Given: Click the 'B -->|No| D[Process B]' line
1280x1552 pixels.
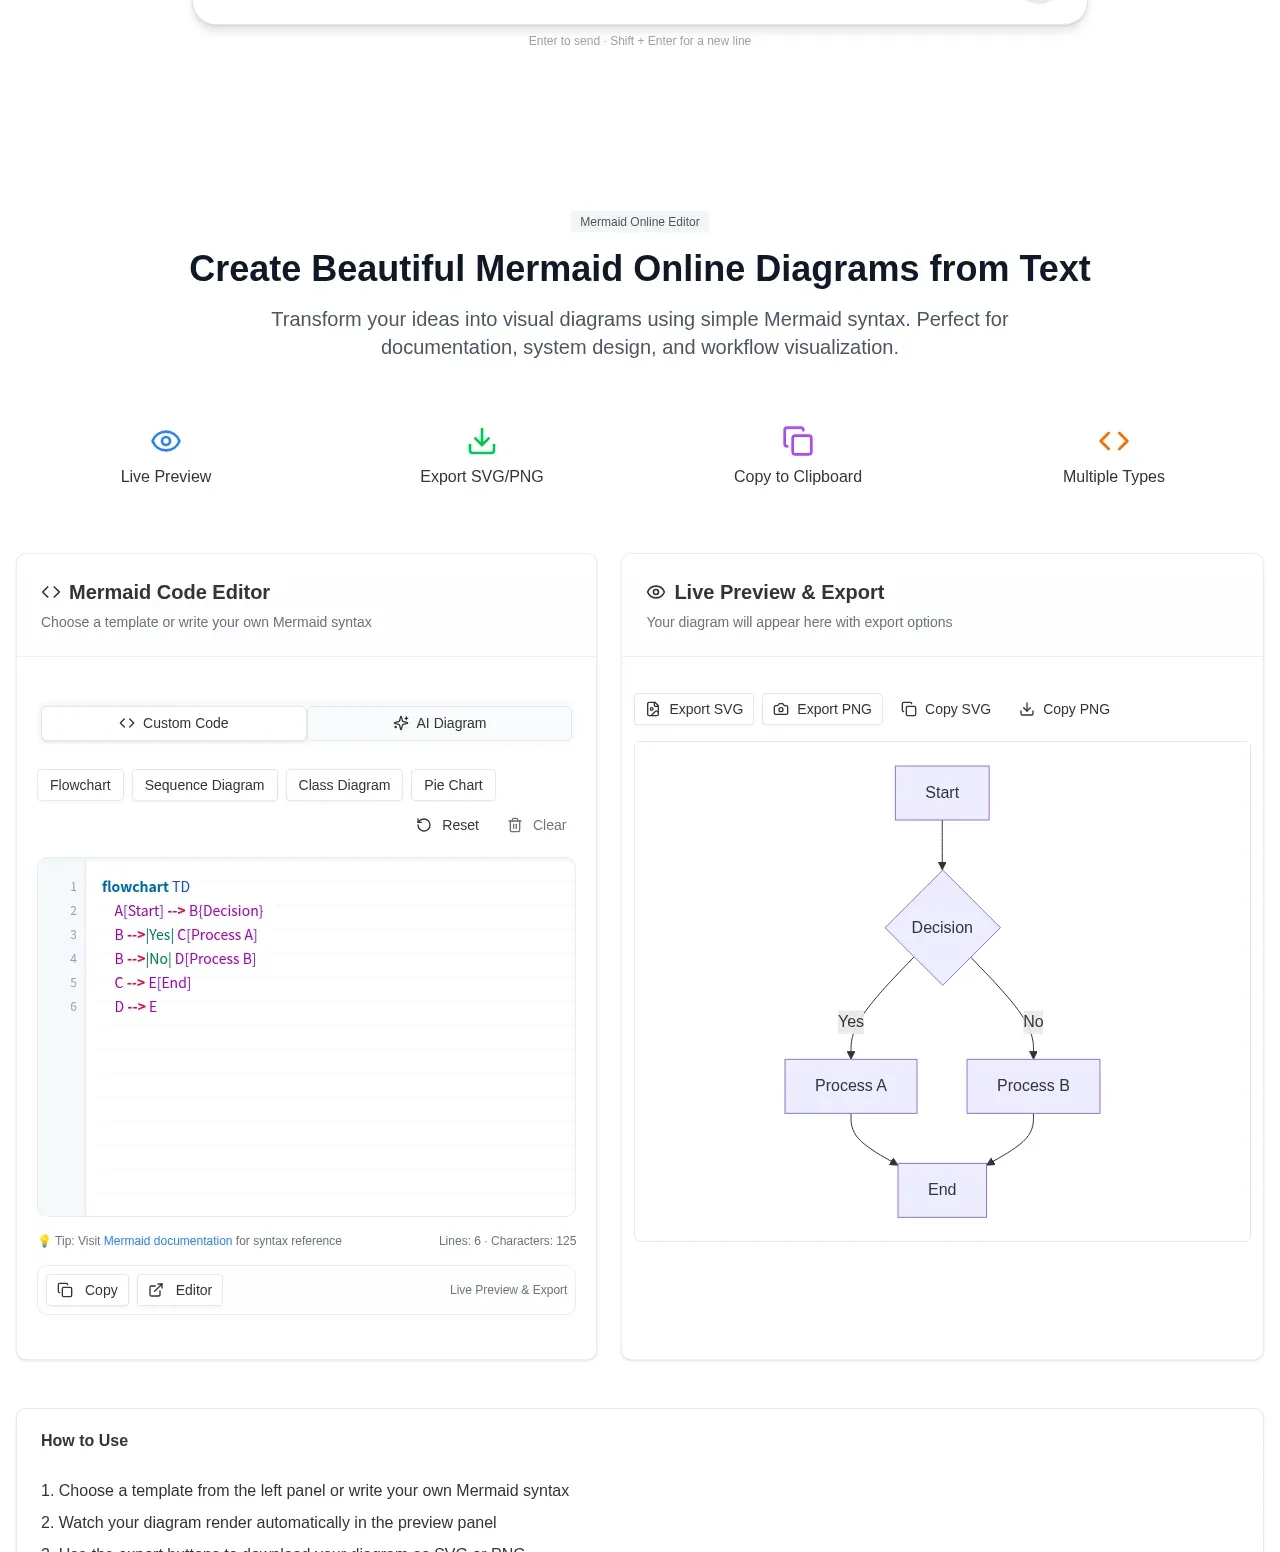Looking at the screenshot, I should (x=185, y=959).
